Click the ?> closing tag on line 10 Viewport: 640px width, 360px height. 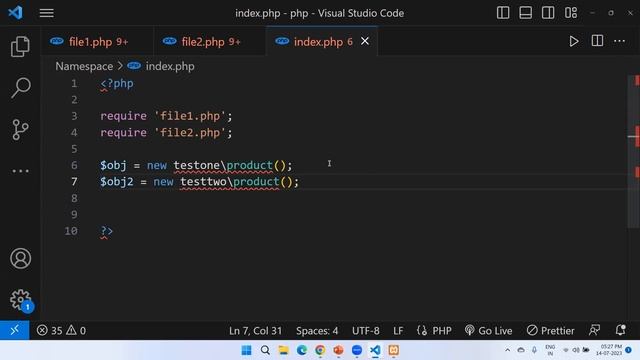(x=107, y=231)
